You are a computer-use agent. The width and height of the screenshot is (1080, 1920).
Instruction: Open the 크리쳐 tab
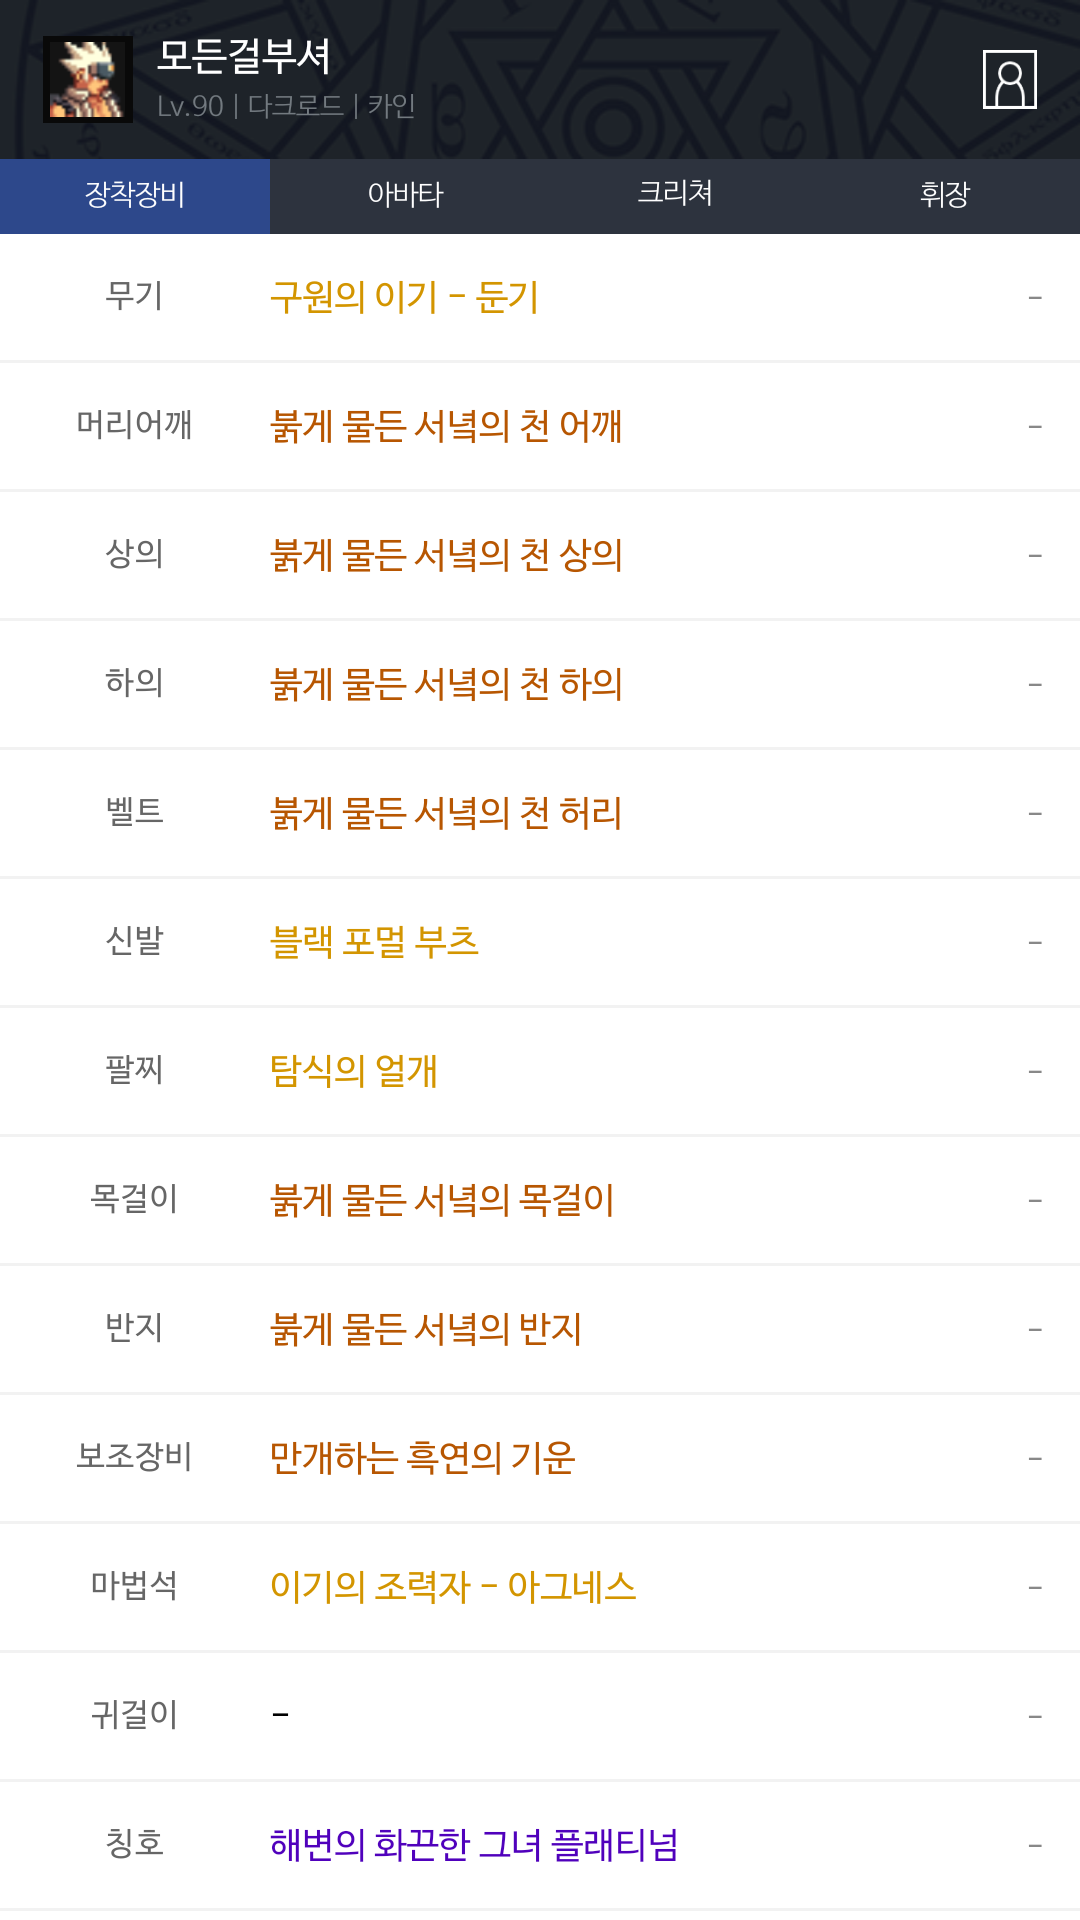[675, 195]
